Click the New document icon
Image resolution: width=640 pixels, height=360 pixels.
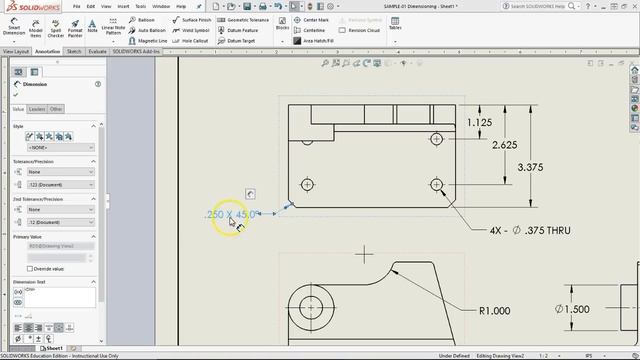pyautogui.click(x=216, y=6)
